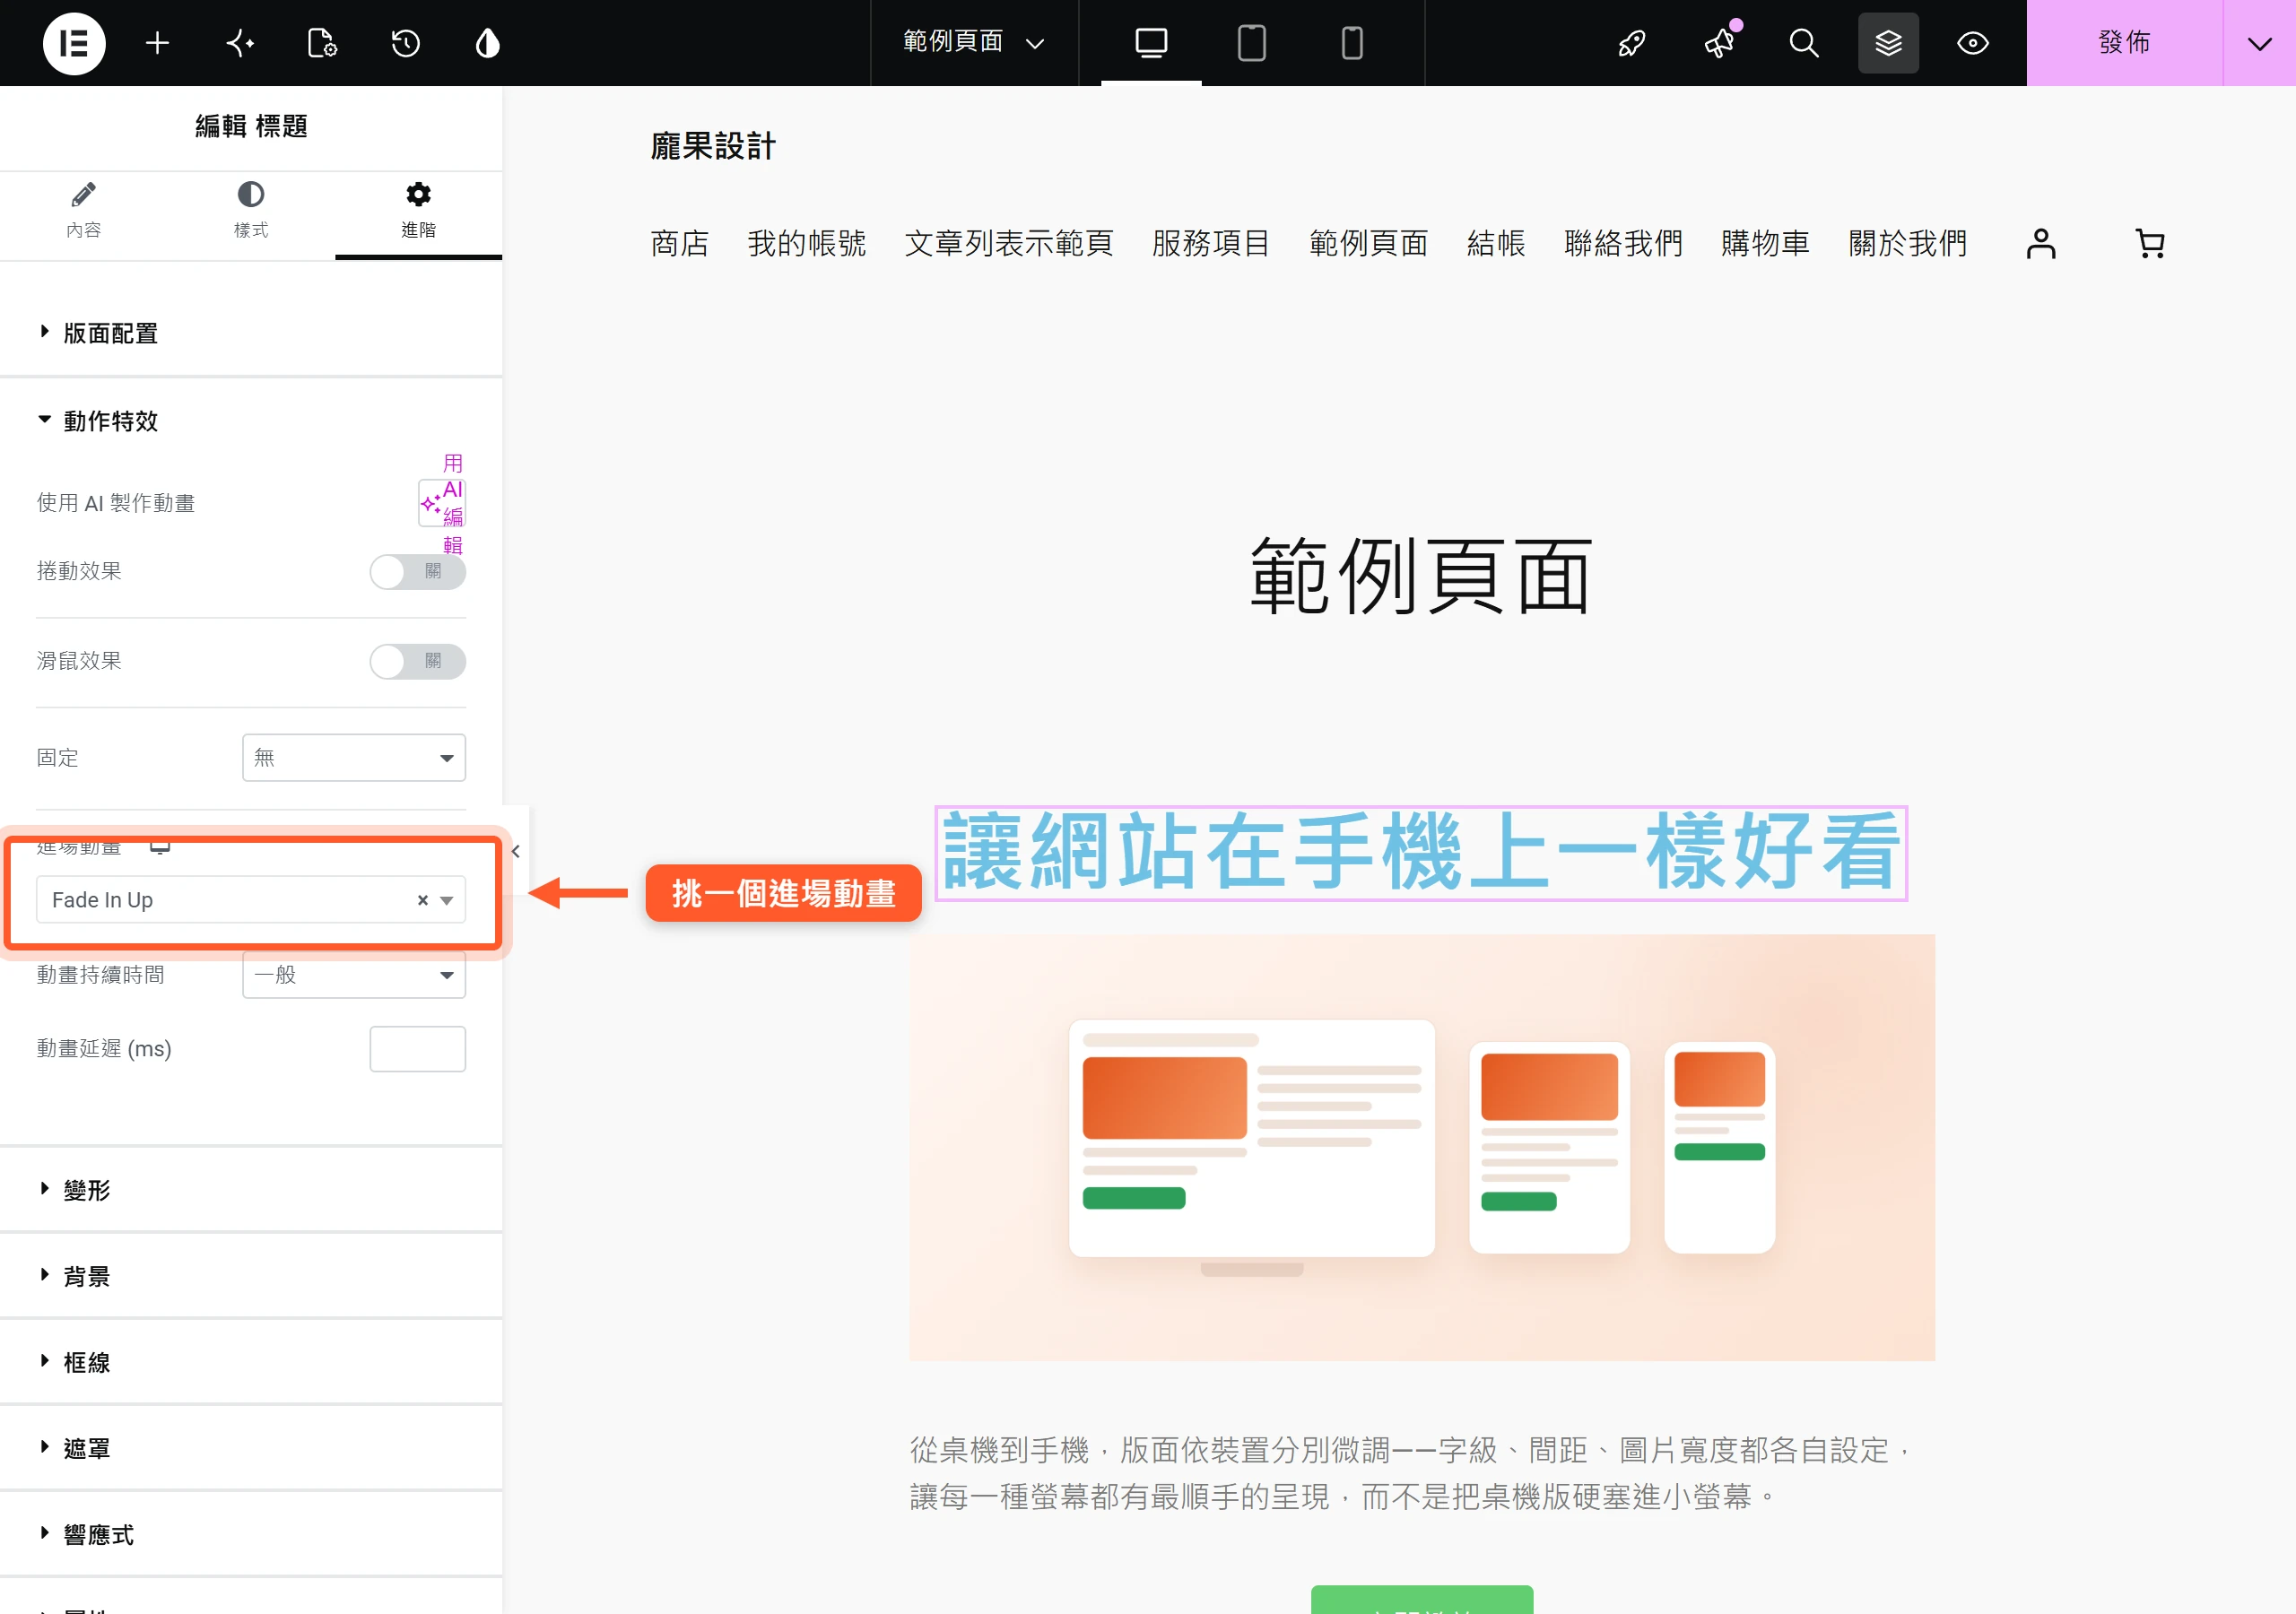The image size is (2296, 1614).
Task: Expand the 版面配置 section
Action: click(x=251, y=333)
